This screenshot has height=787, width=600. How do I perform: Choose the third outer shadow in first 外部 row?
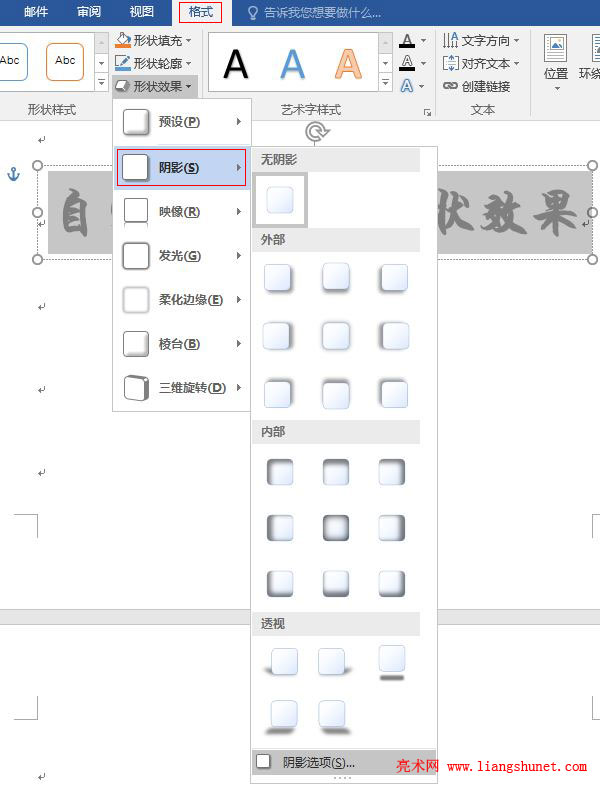point(394,278)
